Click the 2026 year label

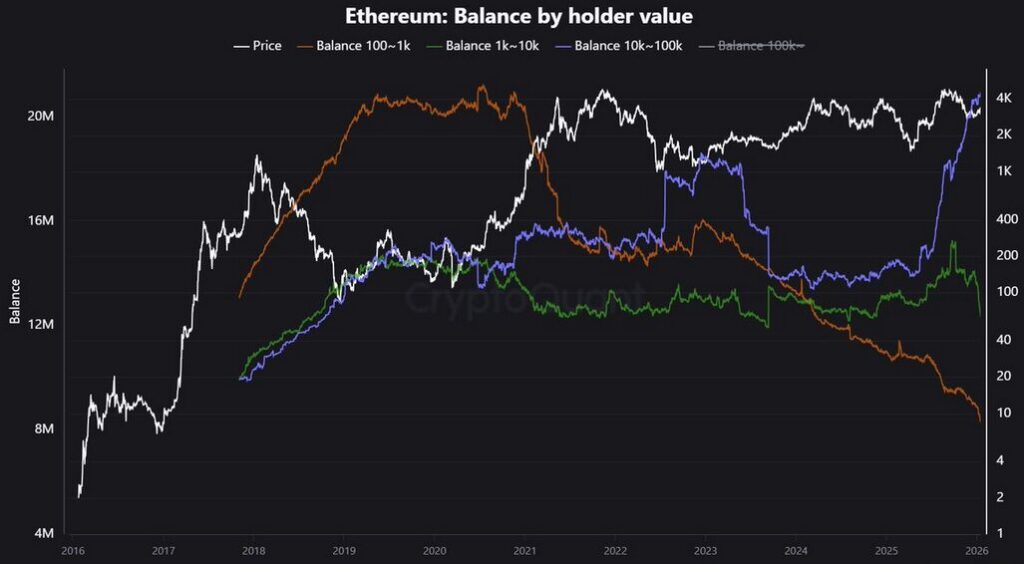coord(977,550)
